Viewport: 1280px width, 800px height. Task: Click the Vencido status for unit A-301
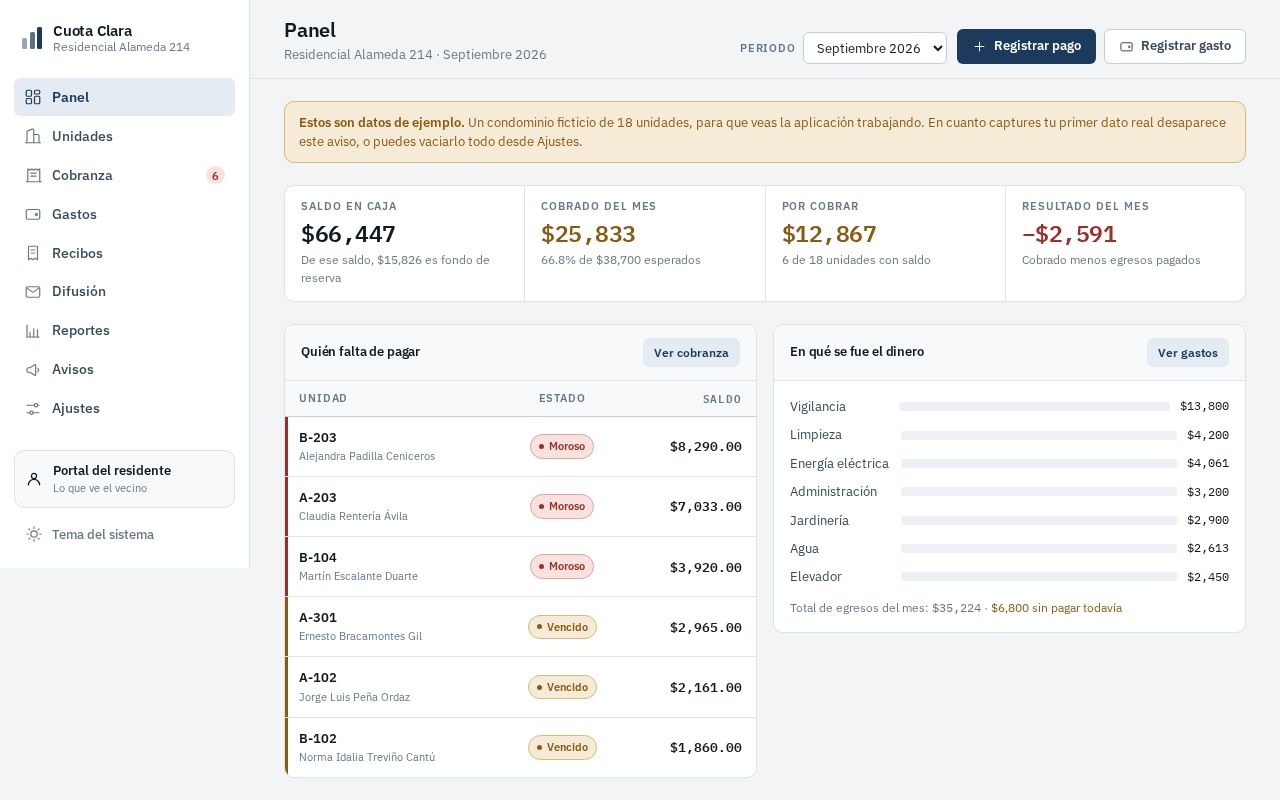pos(562,627)
